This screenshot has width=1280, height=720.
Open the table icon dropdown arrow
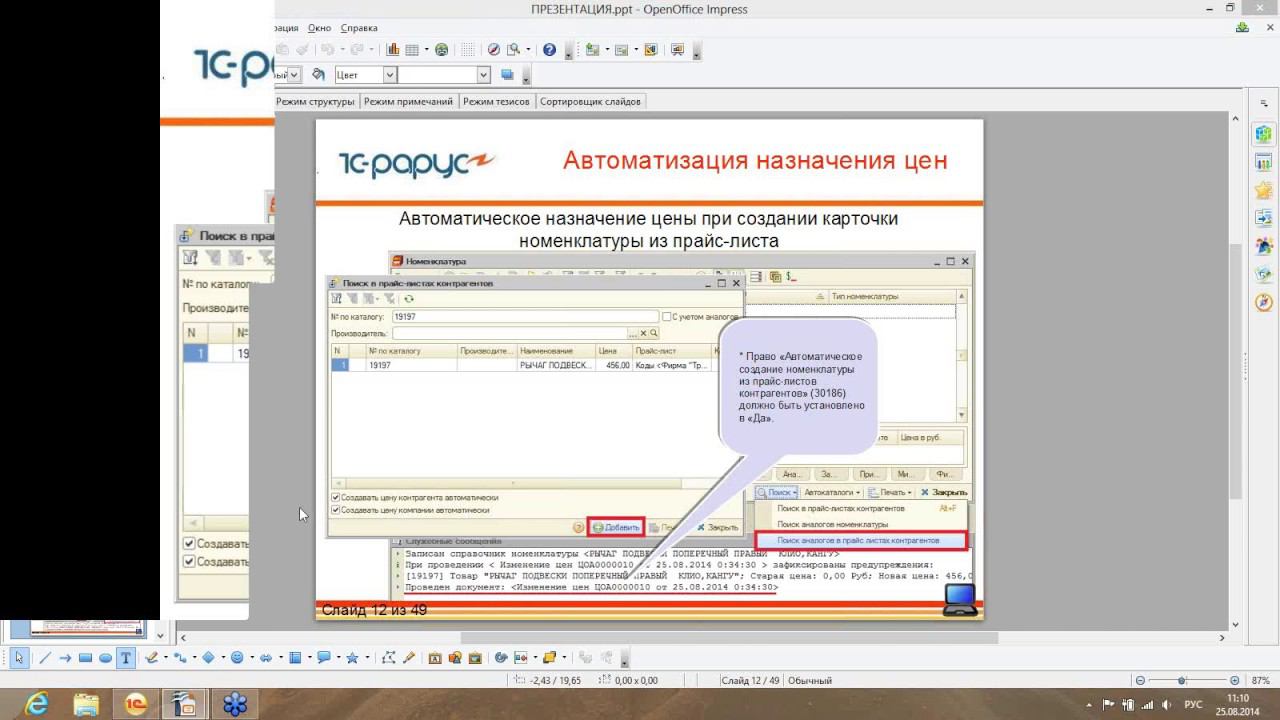(427, 49)
